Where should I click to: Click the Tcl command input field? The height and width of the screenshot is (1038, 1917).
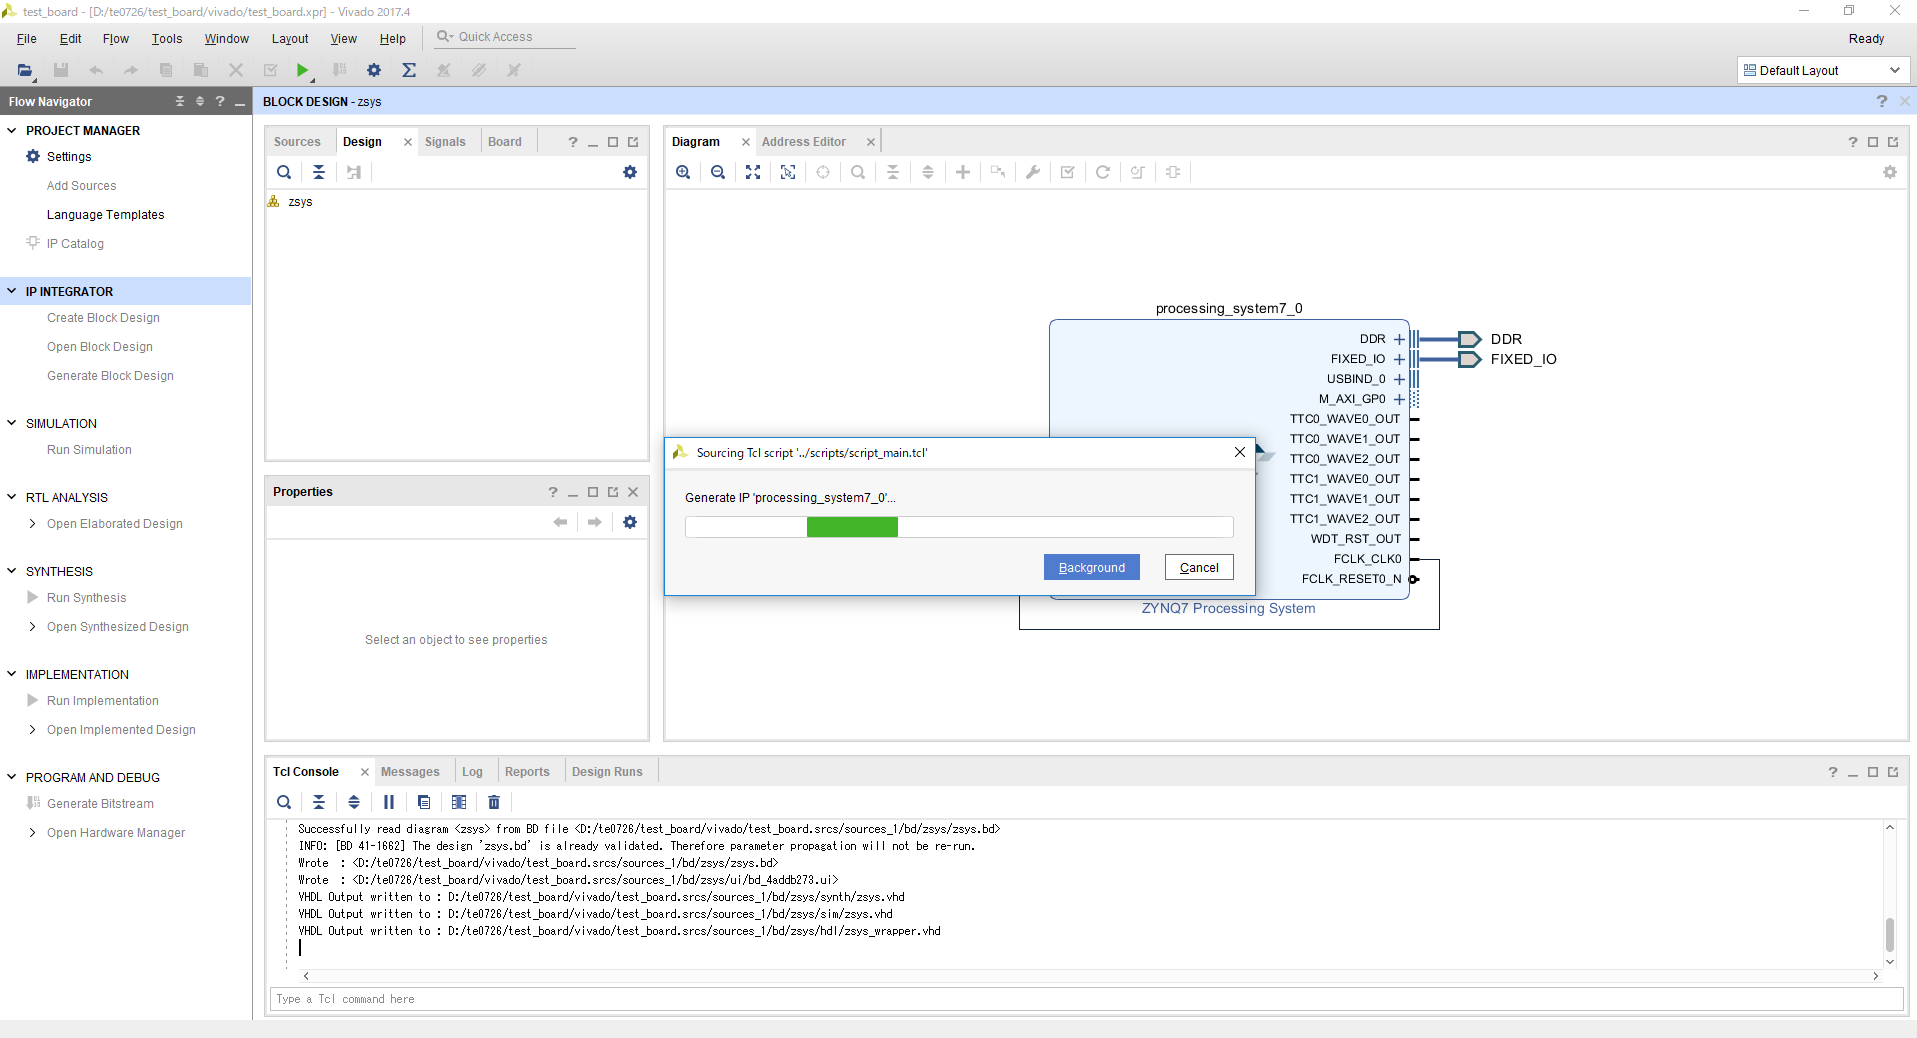(1085, 999)
